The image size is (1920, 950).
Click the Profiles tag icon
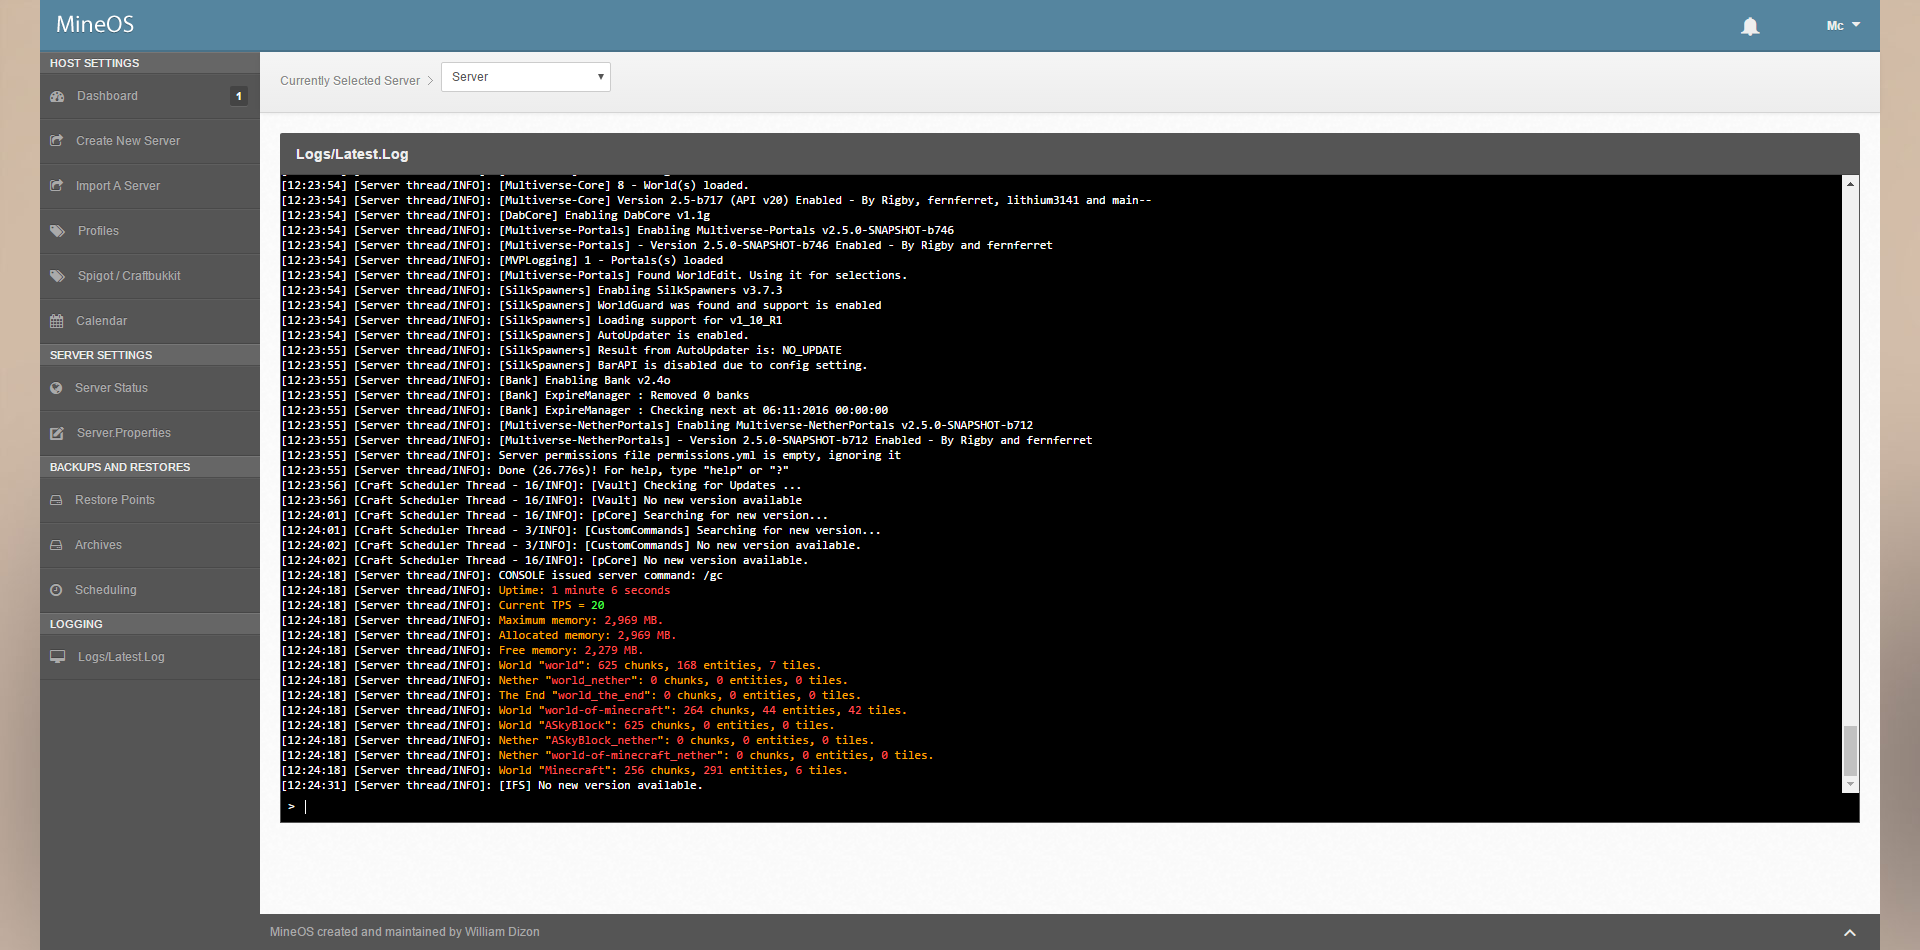57,231
